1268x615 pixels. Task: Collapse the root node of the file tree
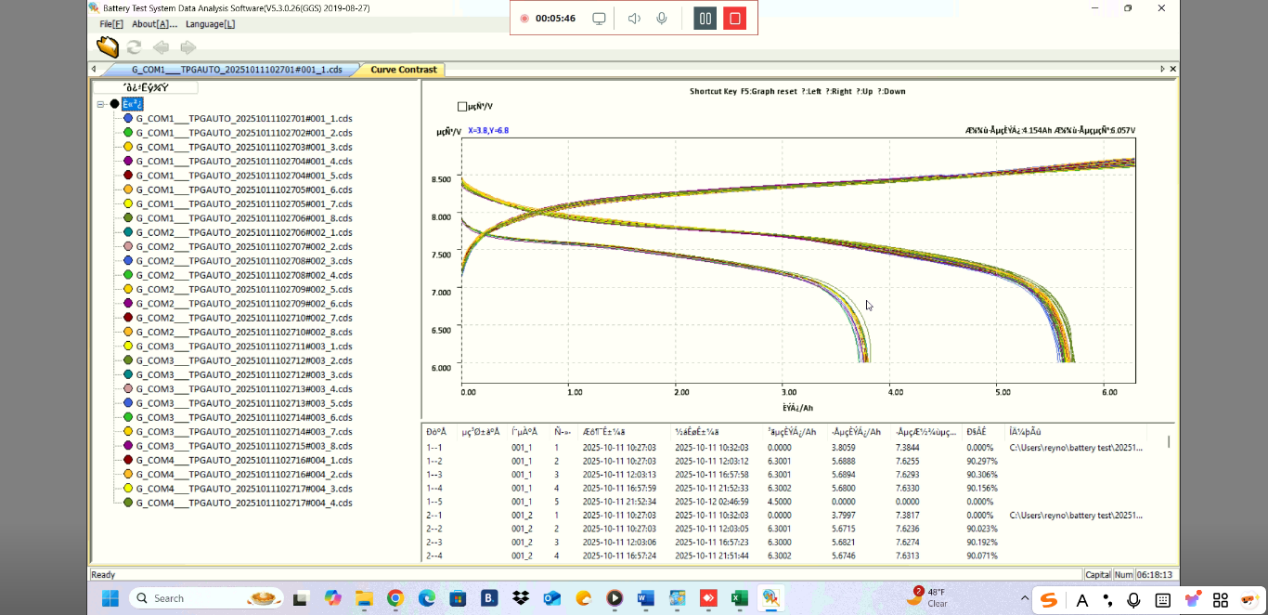pos(101,104)
